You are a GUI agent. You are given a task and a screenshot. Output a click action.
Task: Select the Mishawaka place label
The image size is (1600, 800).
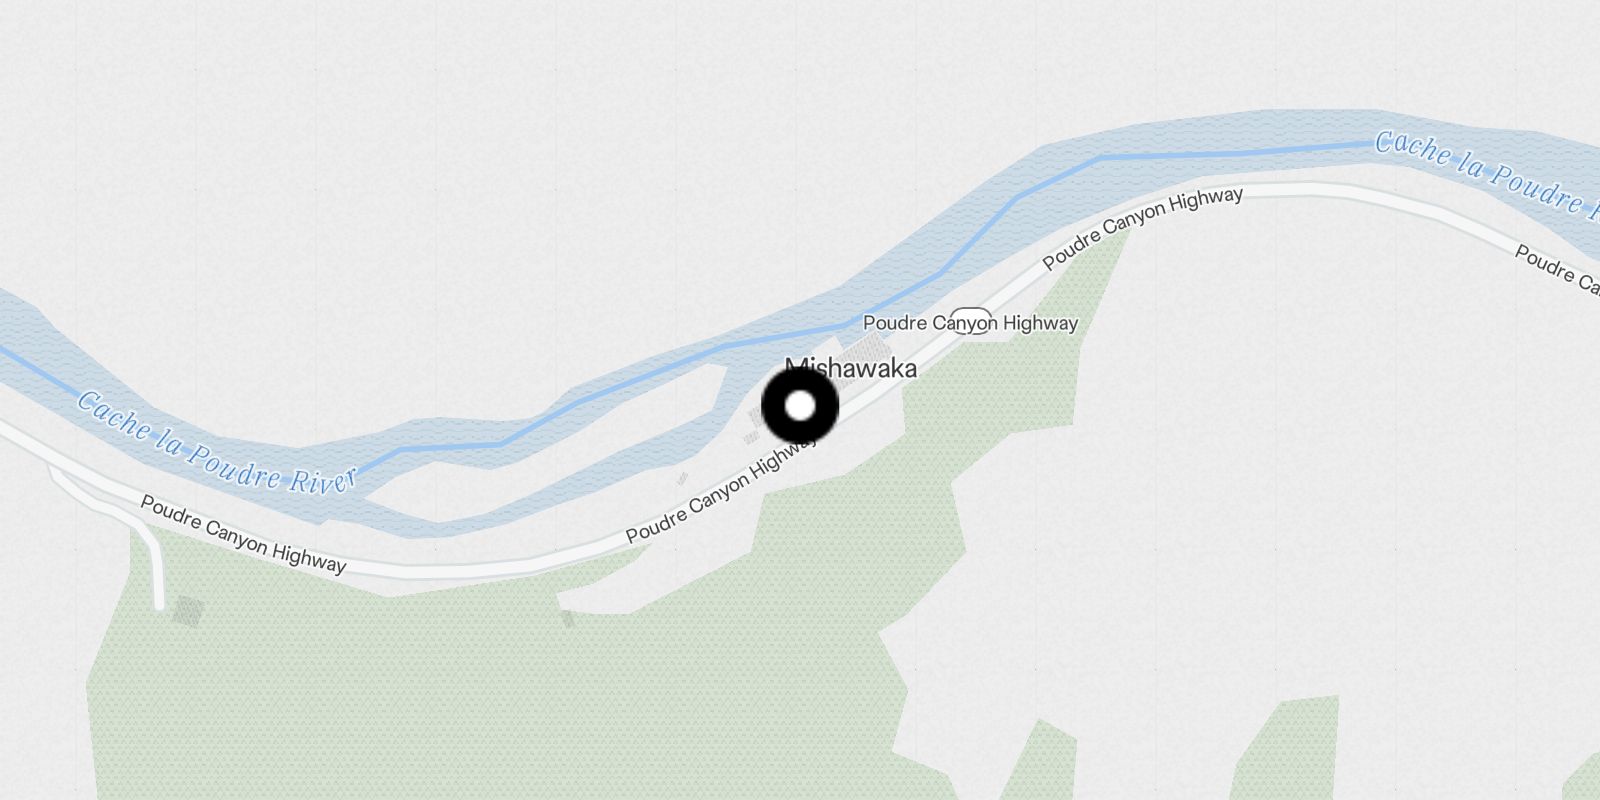pyautogui.click(x=851, y=369)
